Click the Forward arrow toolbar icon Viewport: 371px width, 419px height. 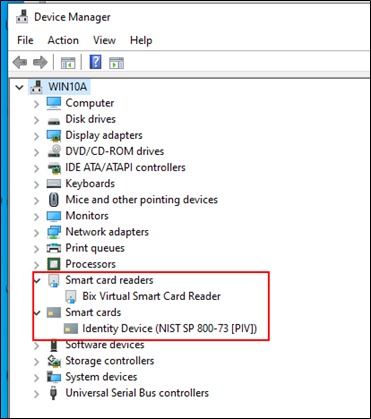40,63
